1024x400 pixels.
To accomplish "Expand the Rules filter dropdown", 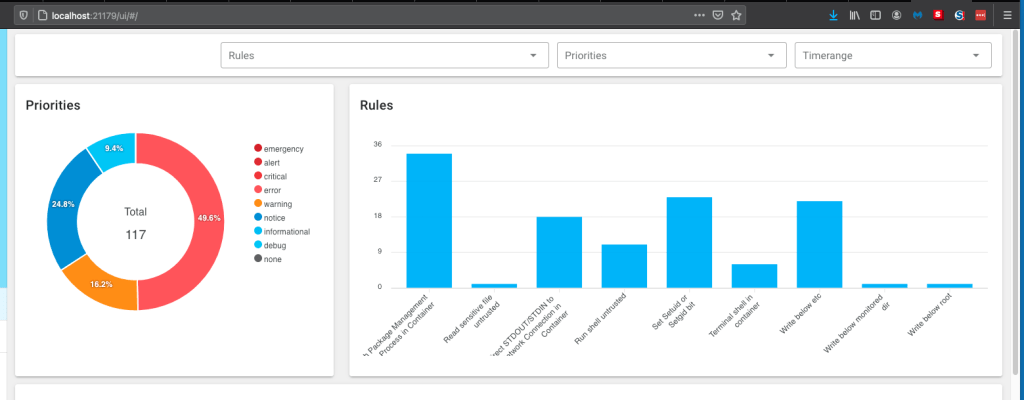I will [384, 56].
